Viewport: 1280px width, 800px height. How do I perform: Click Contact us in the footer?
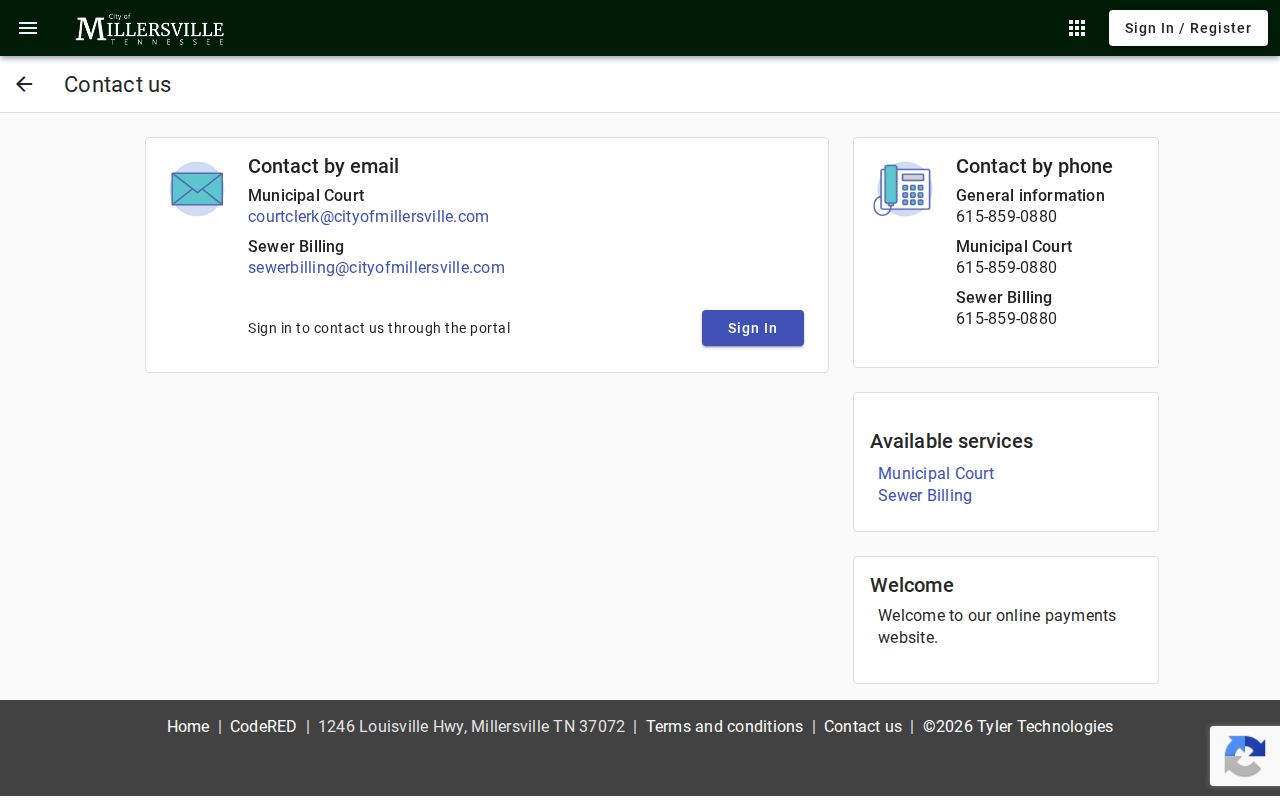click(863, 727)
